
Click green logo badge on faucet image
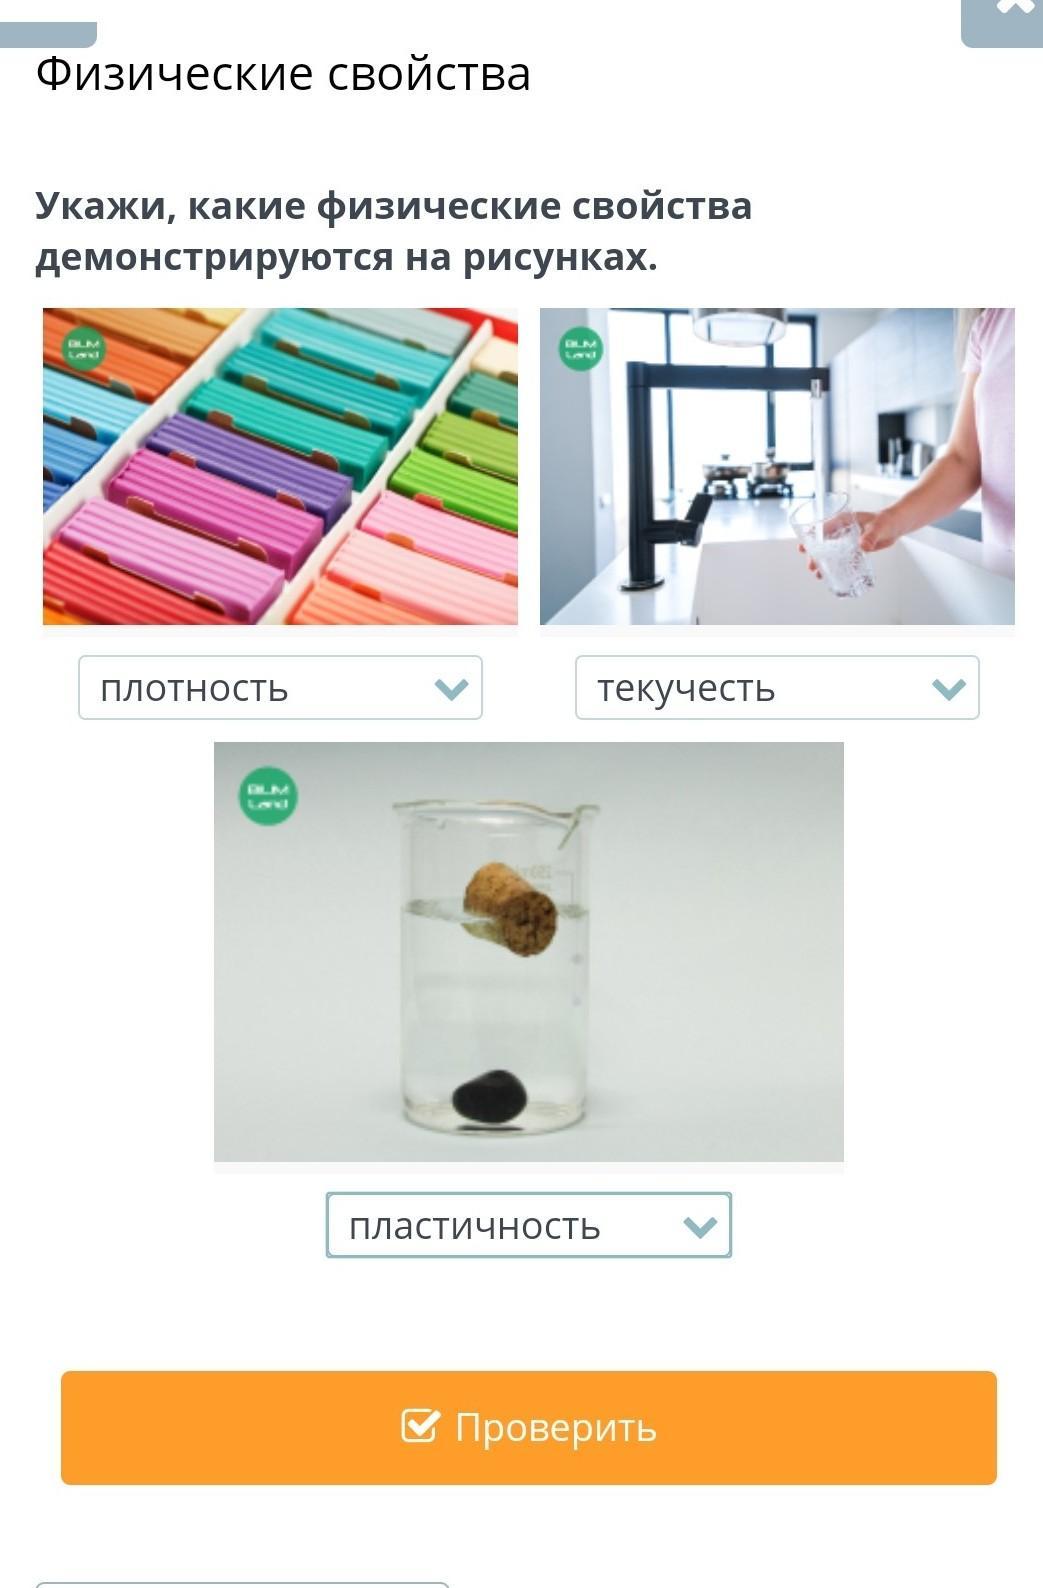coord(580,349)
